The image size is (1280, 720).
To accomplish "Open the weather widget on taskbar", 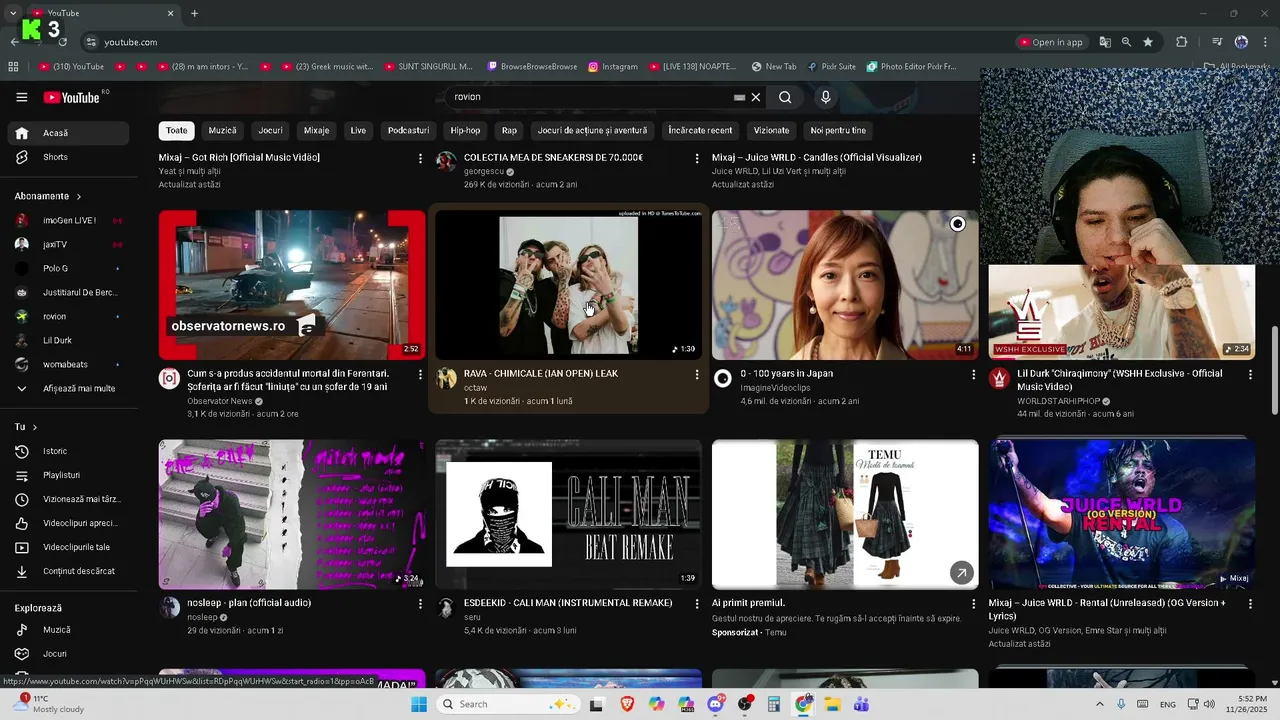I will [48, 704].
